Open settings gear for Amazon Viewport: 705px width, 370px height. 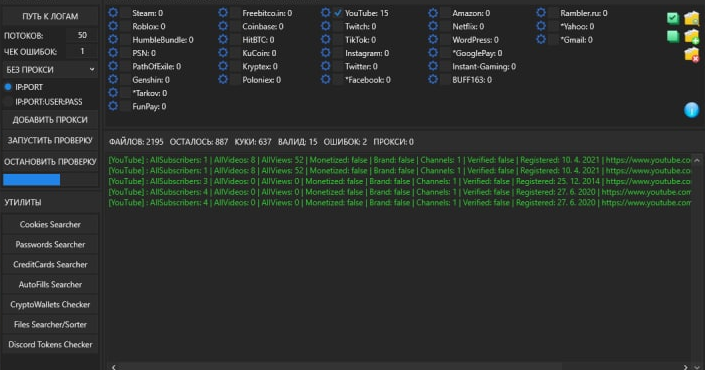pos(433,13)
